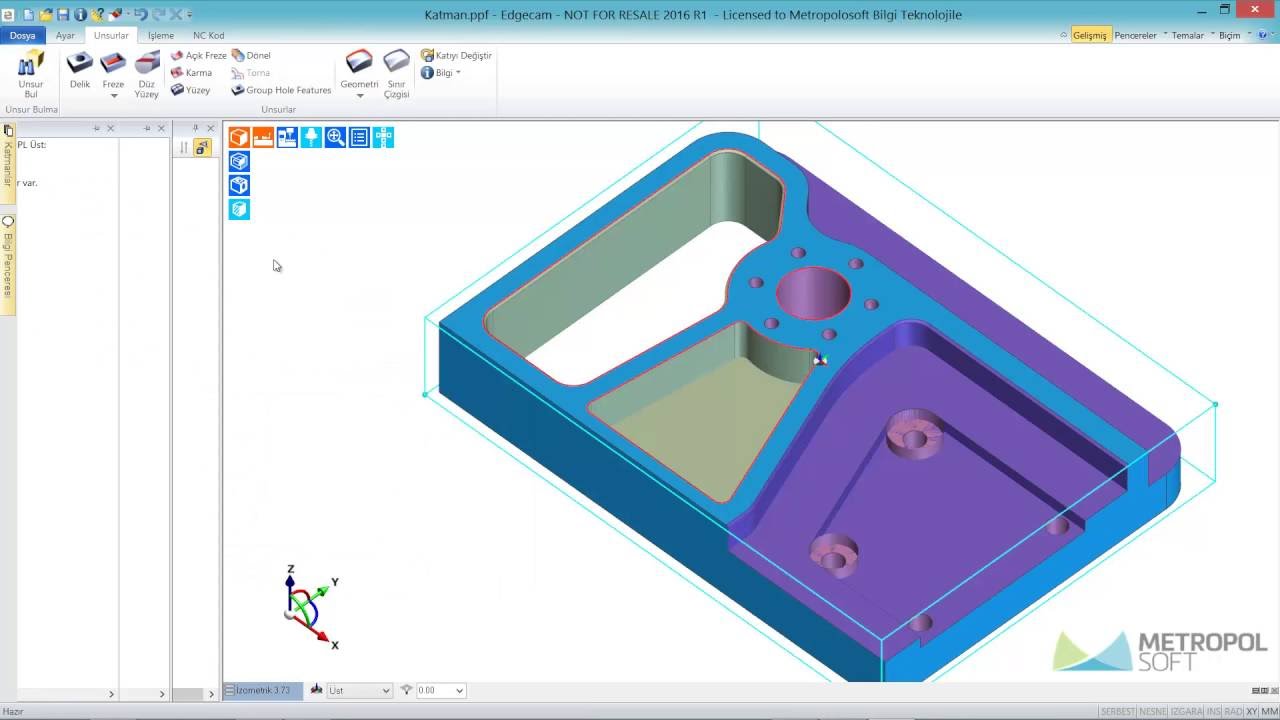Click the cyan shaded cube icon
The height and width of the screenshot is (720, 1280).
click(239, 209)
